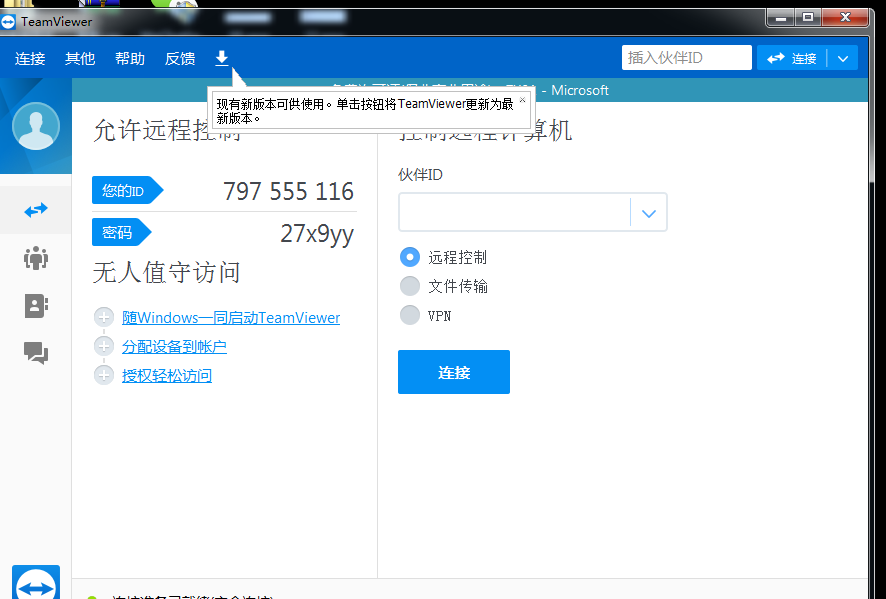Open the 反馈 menu

pyautogui.click(x=180, y=58)
